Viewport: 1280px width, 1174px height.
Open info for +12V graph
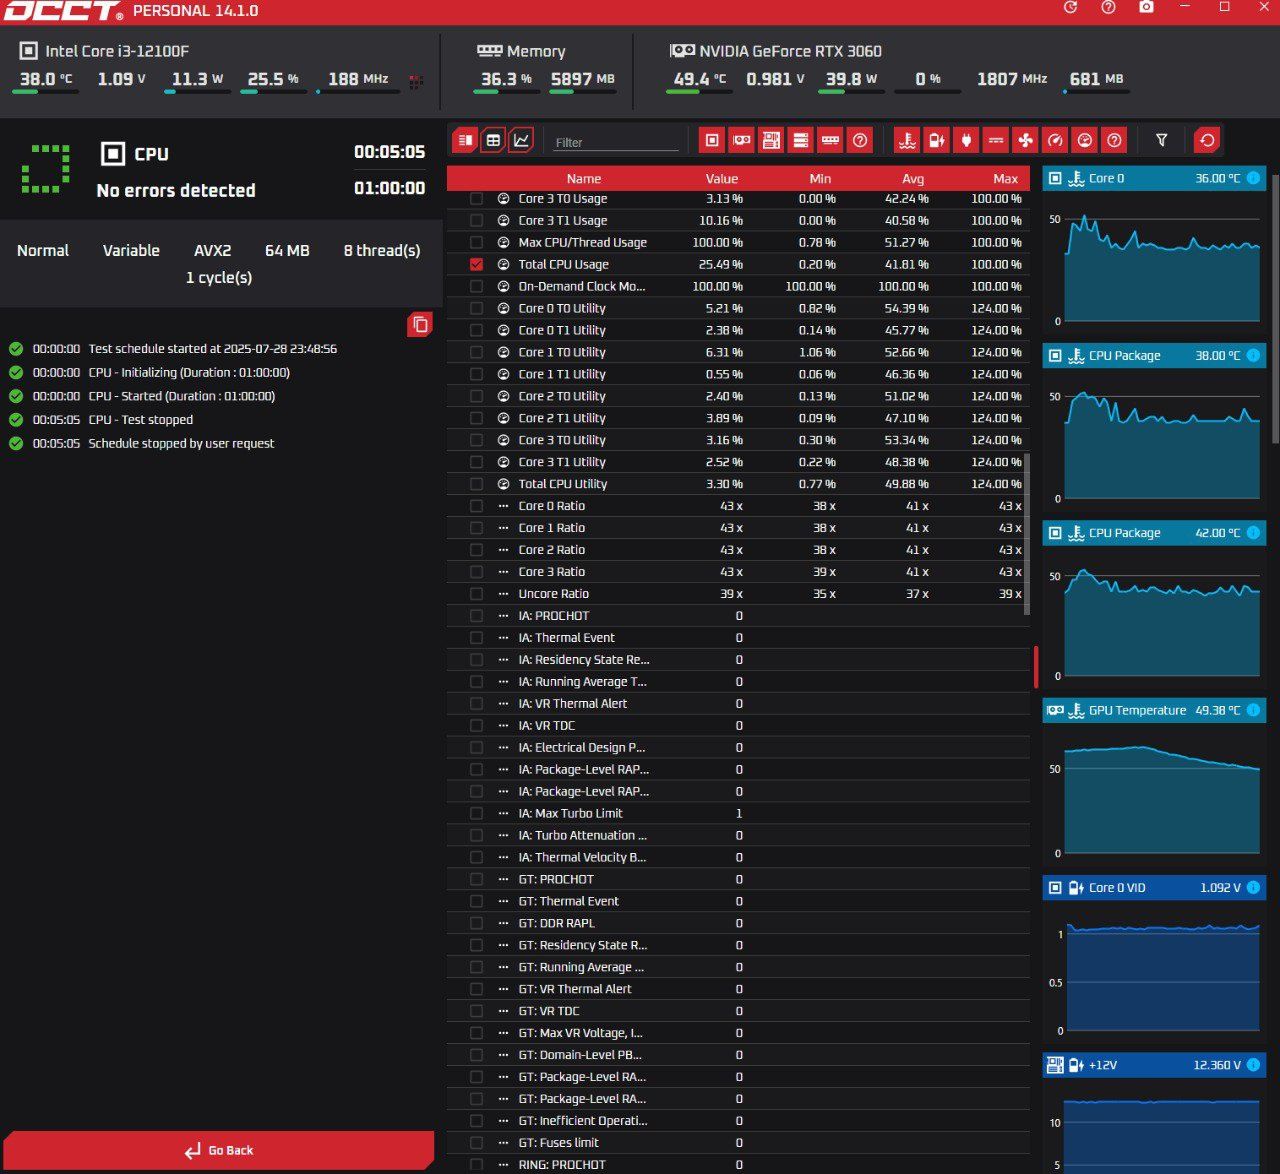click(1254, 1065)
